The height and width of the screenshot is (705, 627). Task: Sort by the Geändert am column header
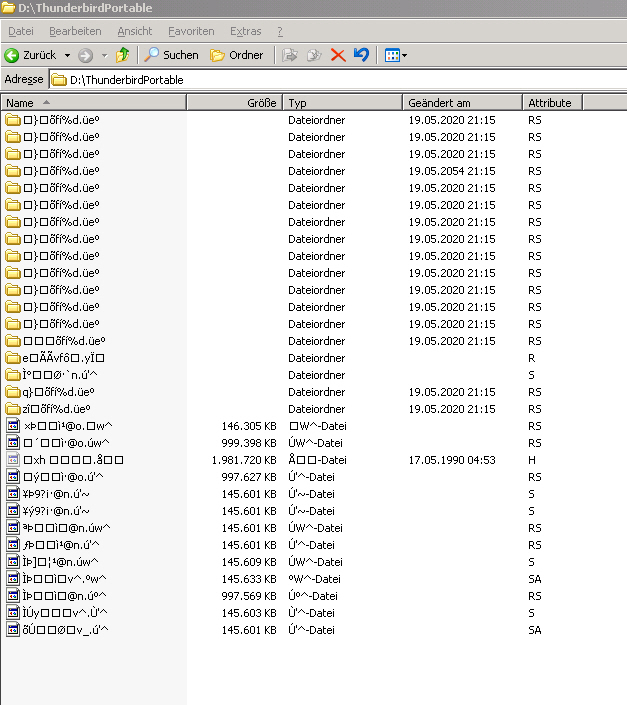click(462, 103)
